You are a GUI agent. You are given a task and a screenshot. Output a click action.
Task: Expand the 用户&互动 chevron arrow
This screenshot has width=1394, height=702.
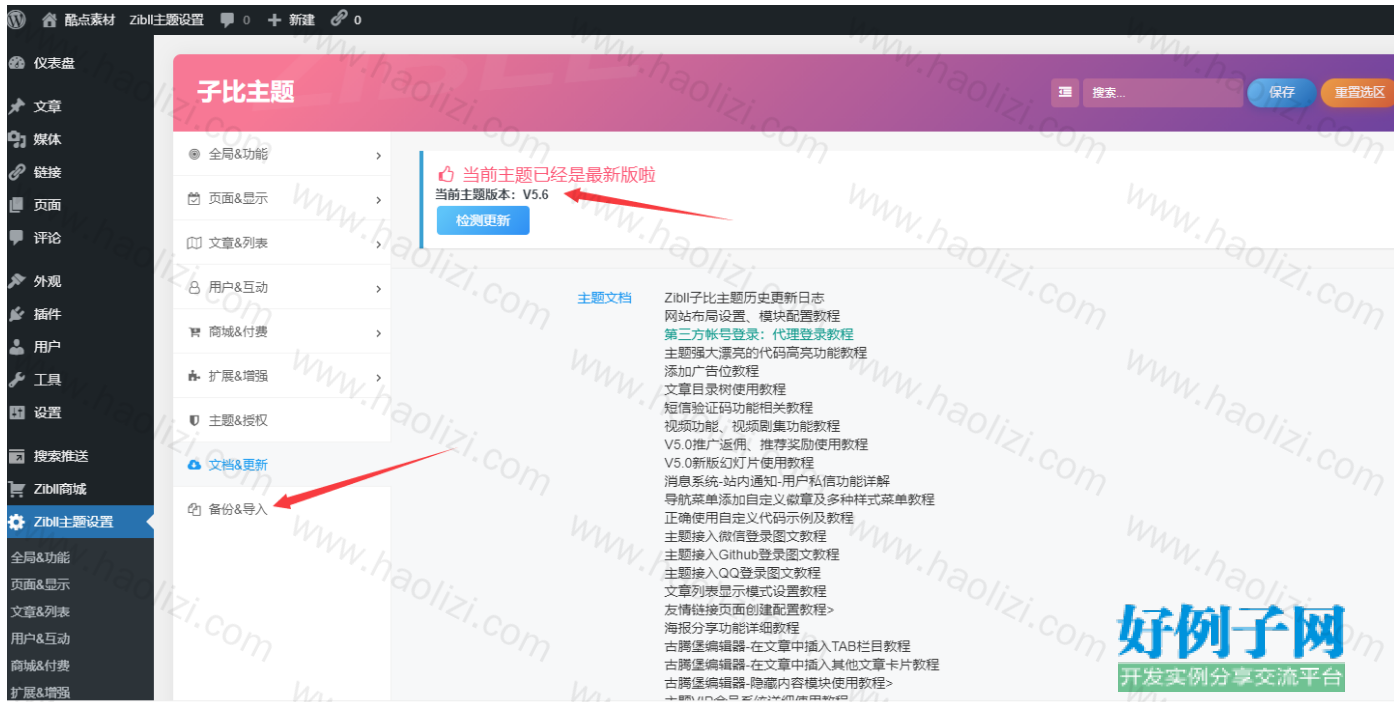(x=379, y=289)
